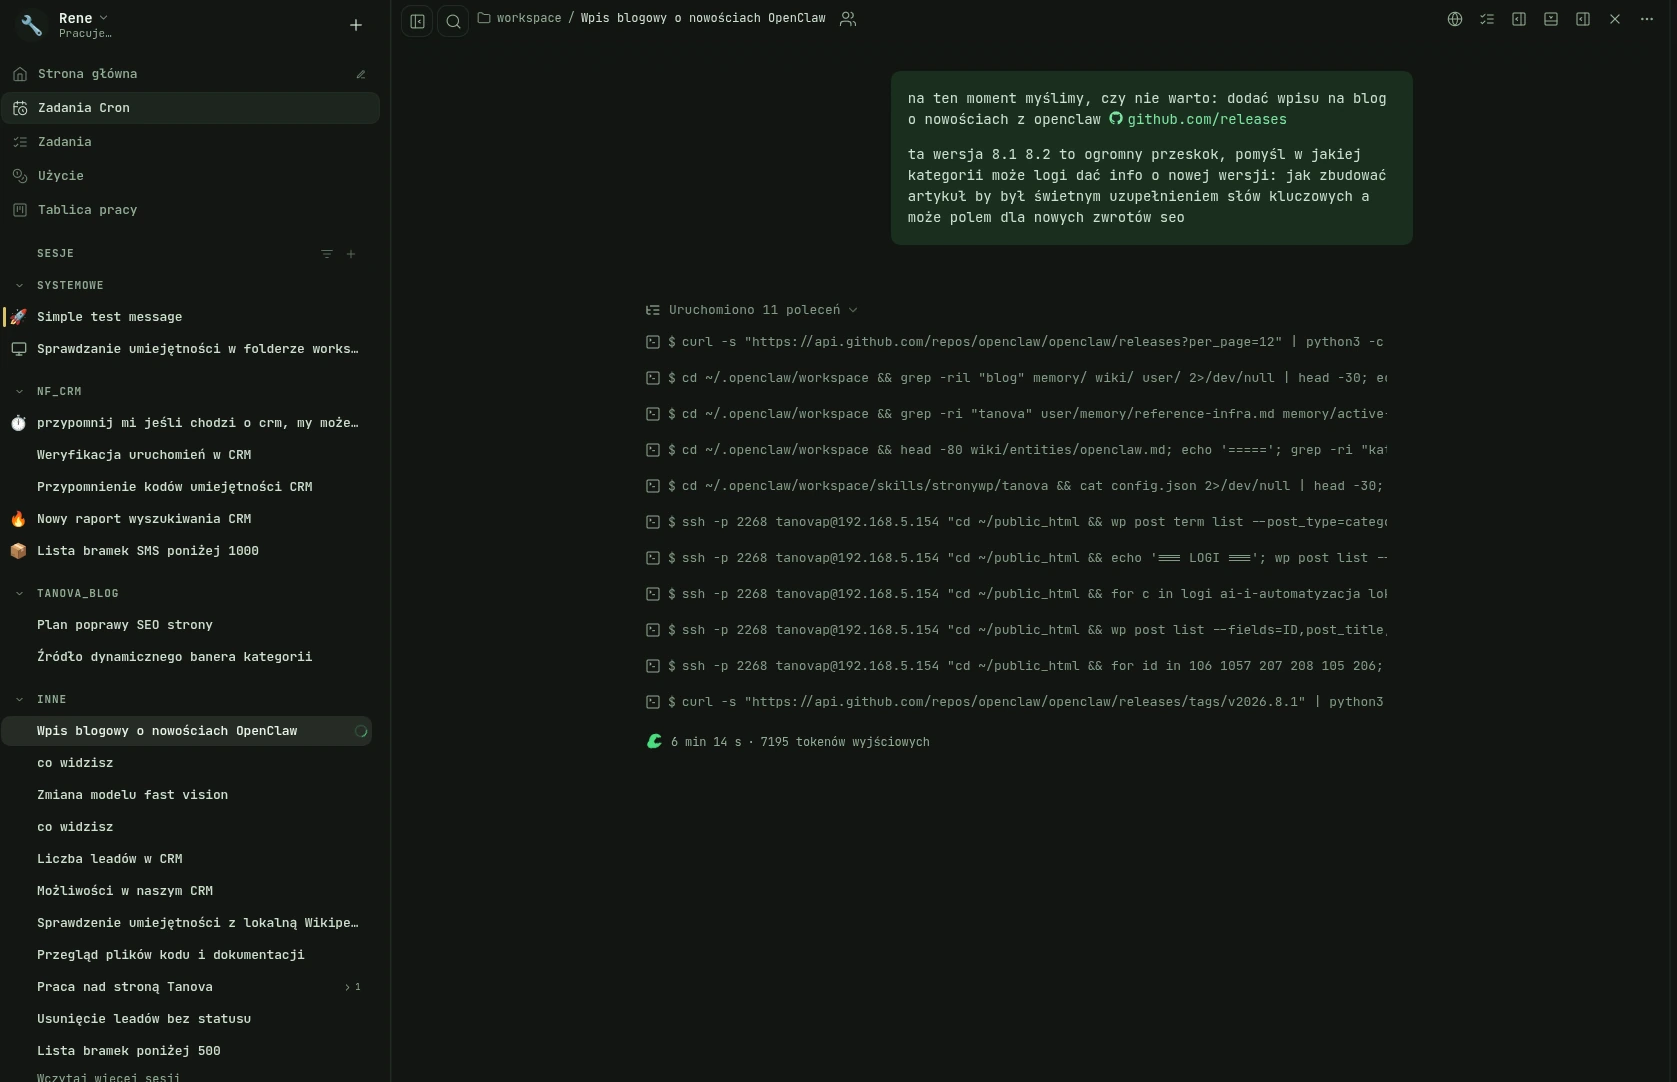Collapse the Uruchomiono 11 poleceń list
Image resolution: width=1677 pixels, height=1082 pixels.
853,310
